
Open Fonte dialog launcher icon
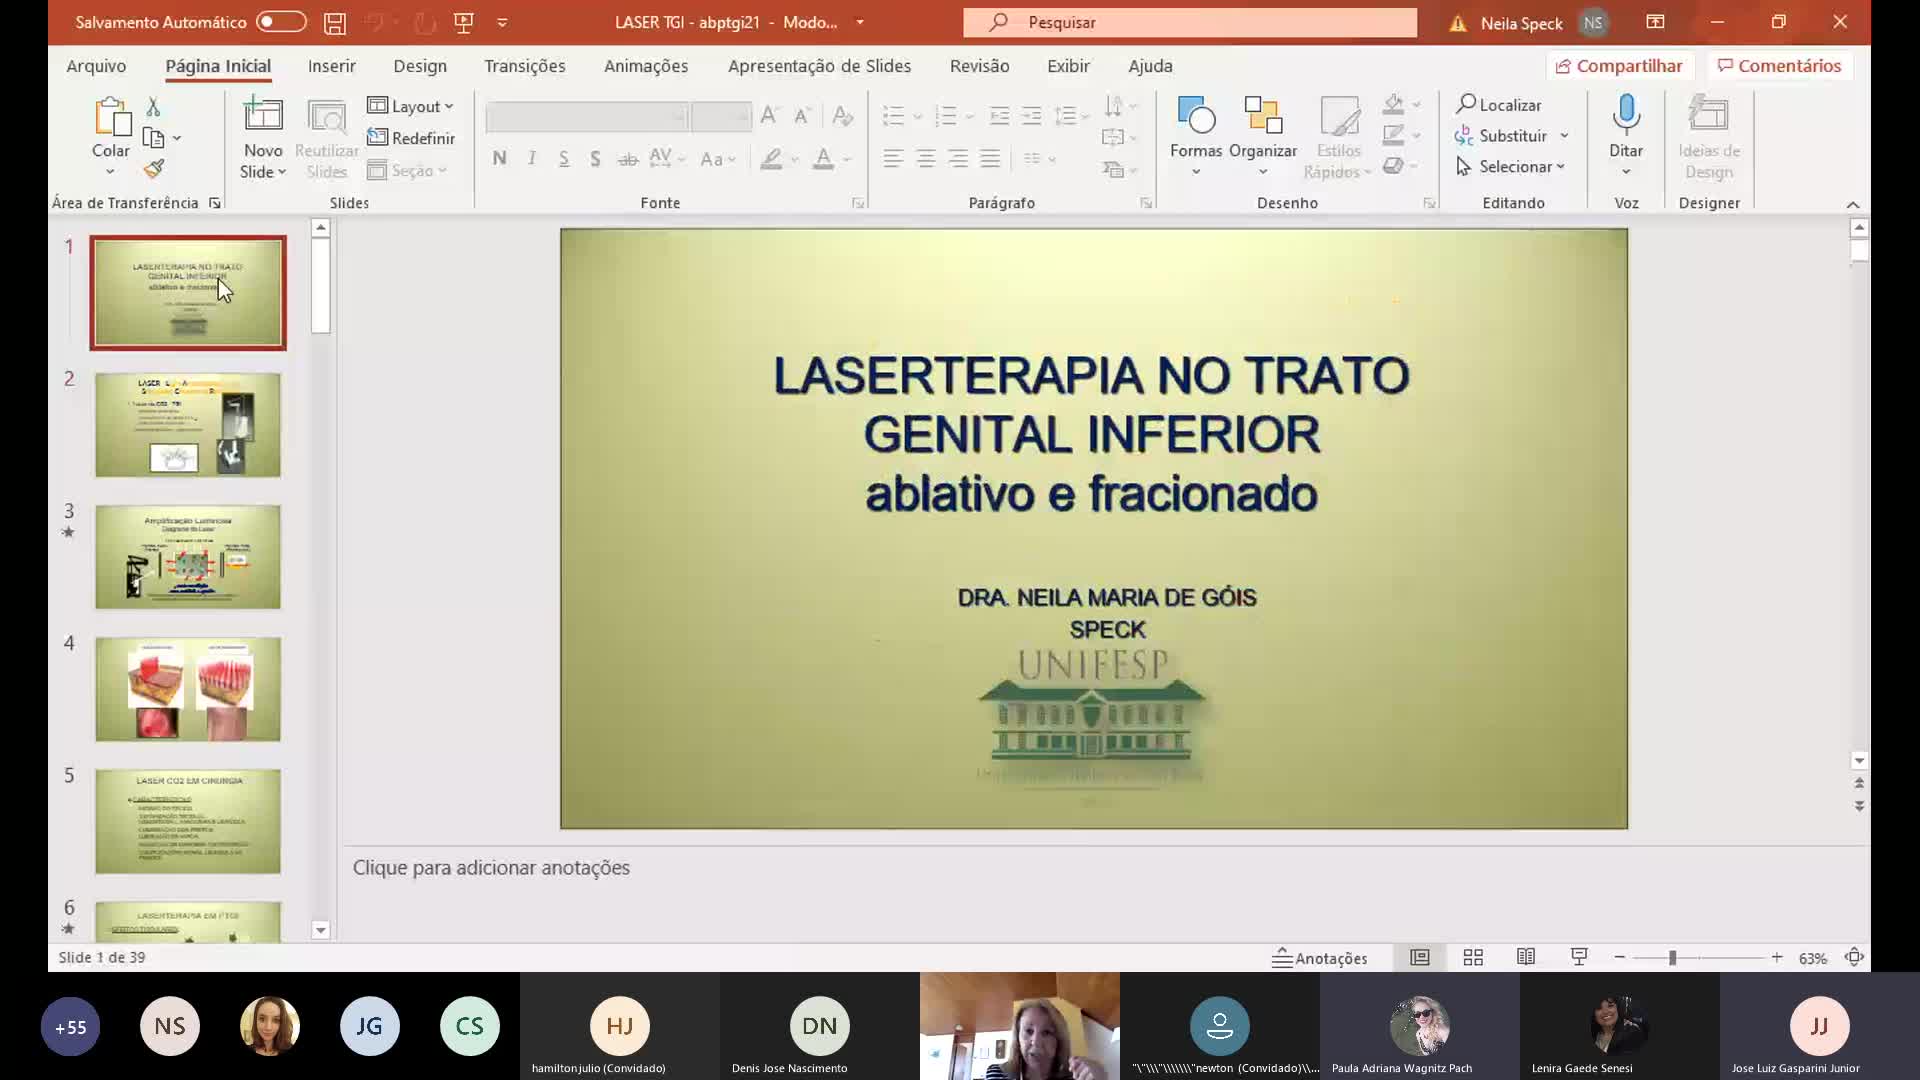858,203
